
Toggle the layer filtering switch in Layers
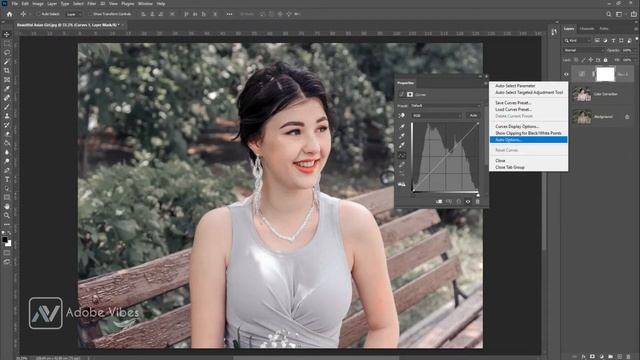[x=636, y=40]
